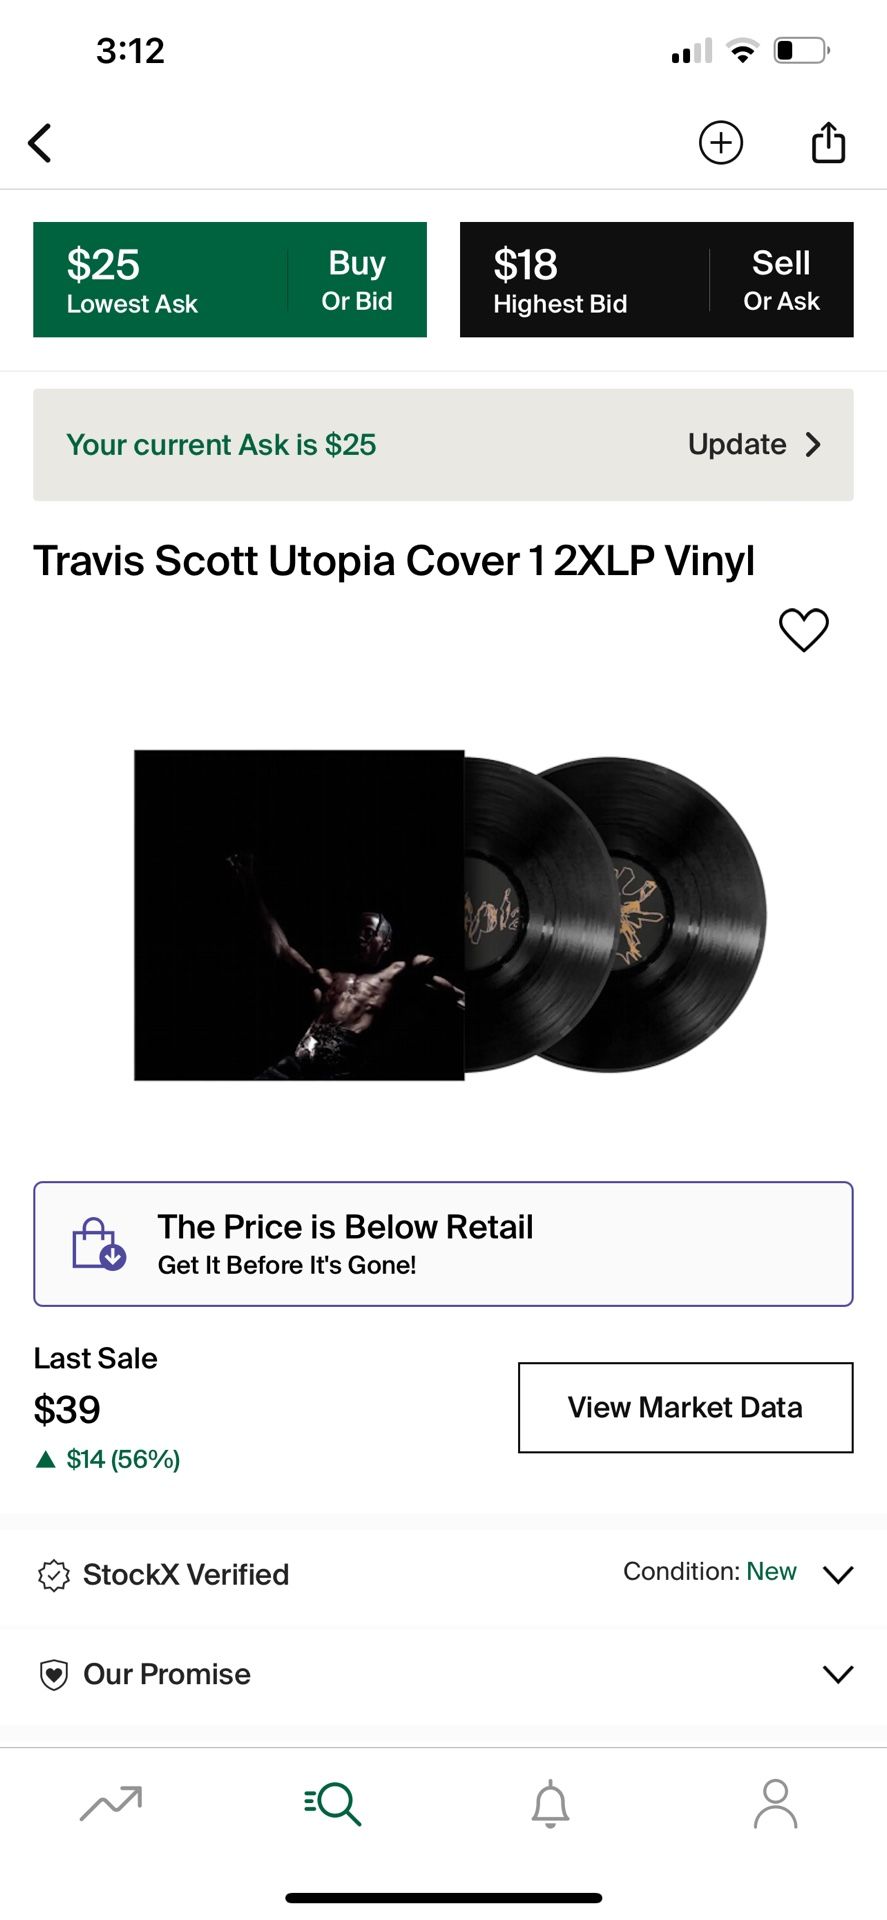887x1920 pixels.
Task: Tap The Price is Below Retail banner
Action: point(443,1244)
